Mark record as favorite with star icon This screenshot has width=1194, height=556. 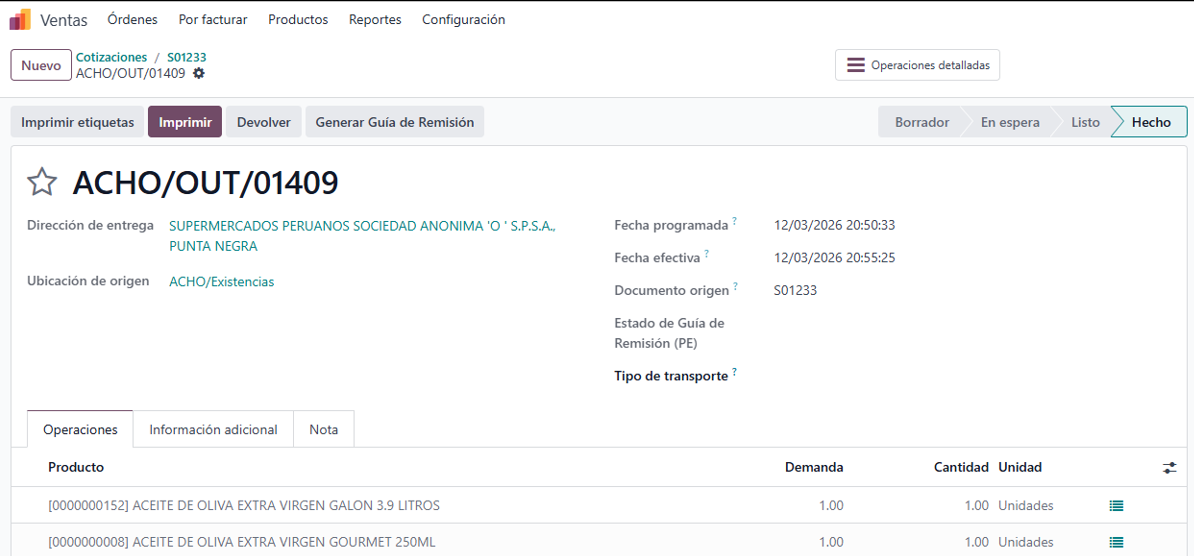click(42, 182)
